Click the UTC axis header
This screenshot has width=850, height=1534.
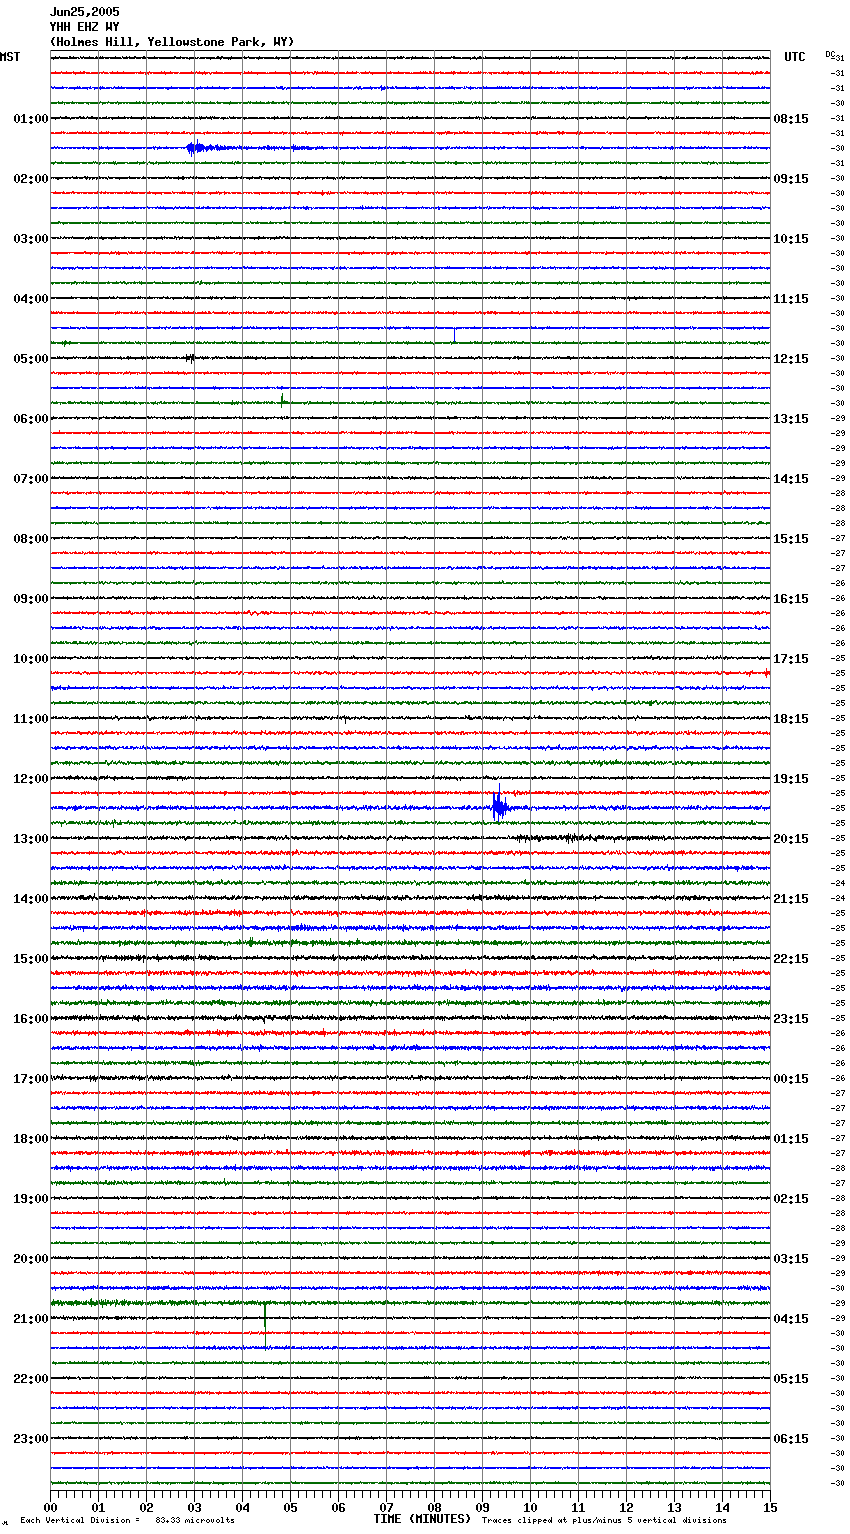click(x=795, y=57)
